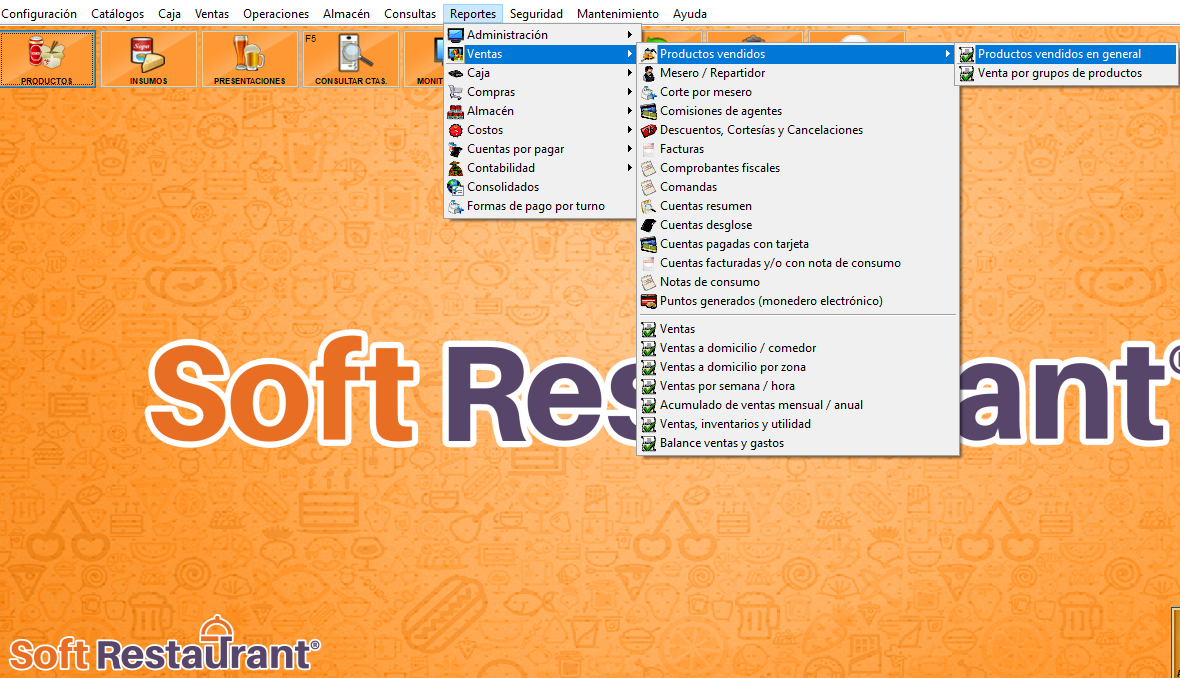1180x678 pixels.
Task: Open the Caja menu in the menu bar
Action: (169, 14)
